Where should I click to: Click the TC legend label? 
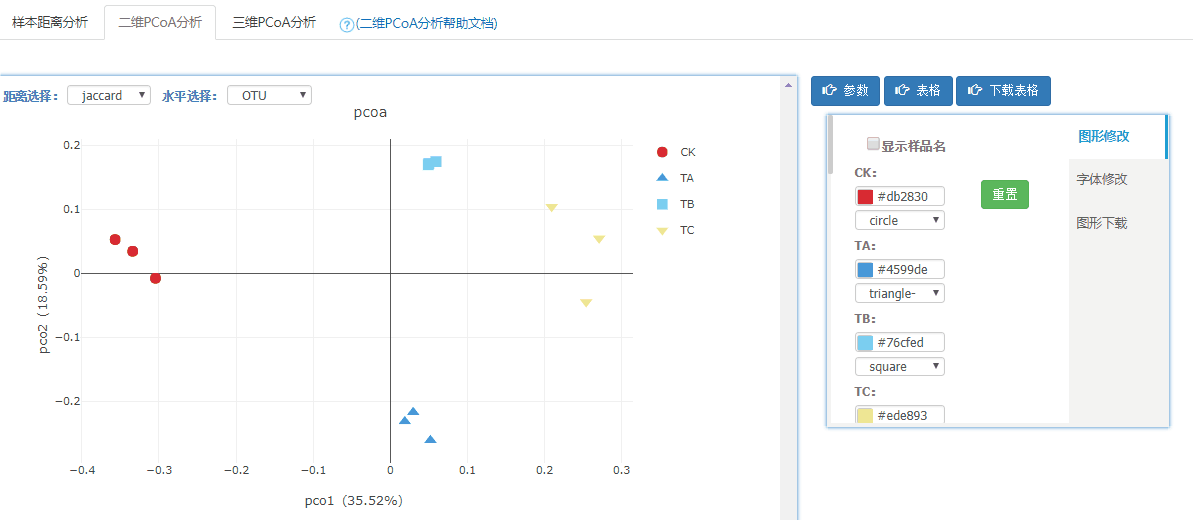pos(687,230)
